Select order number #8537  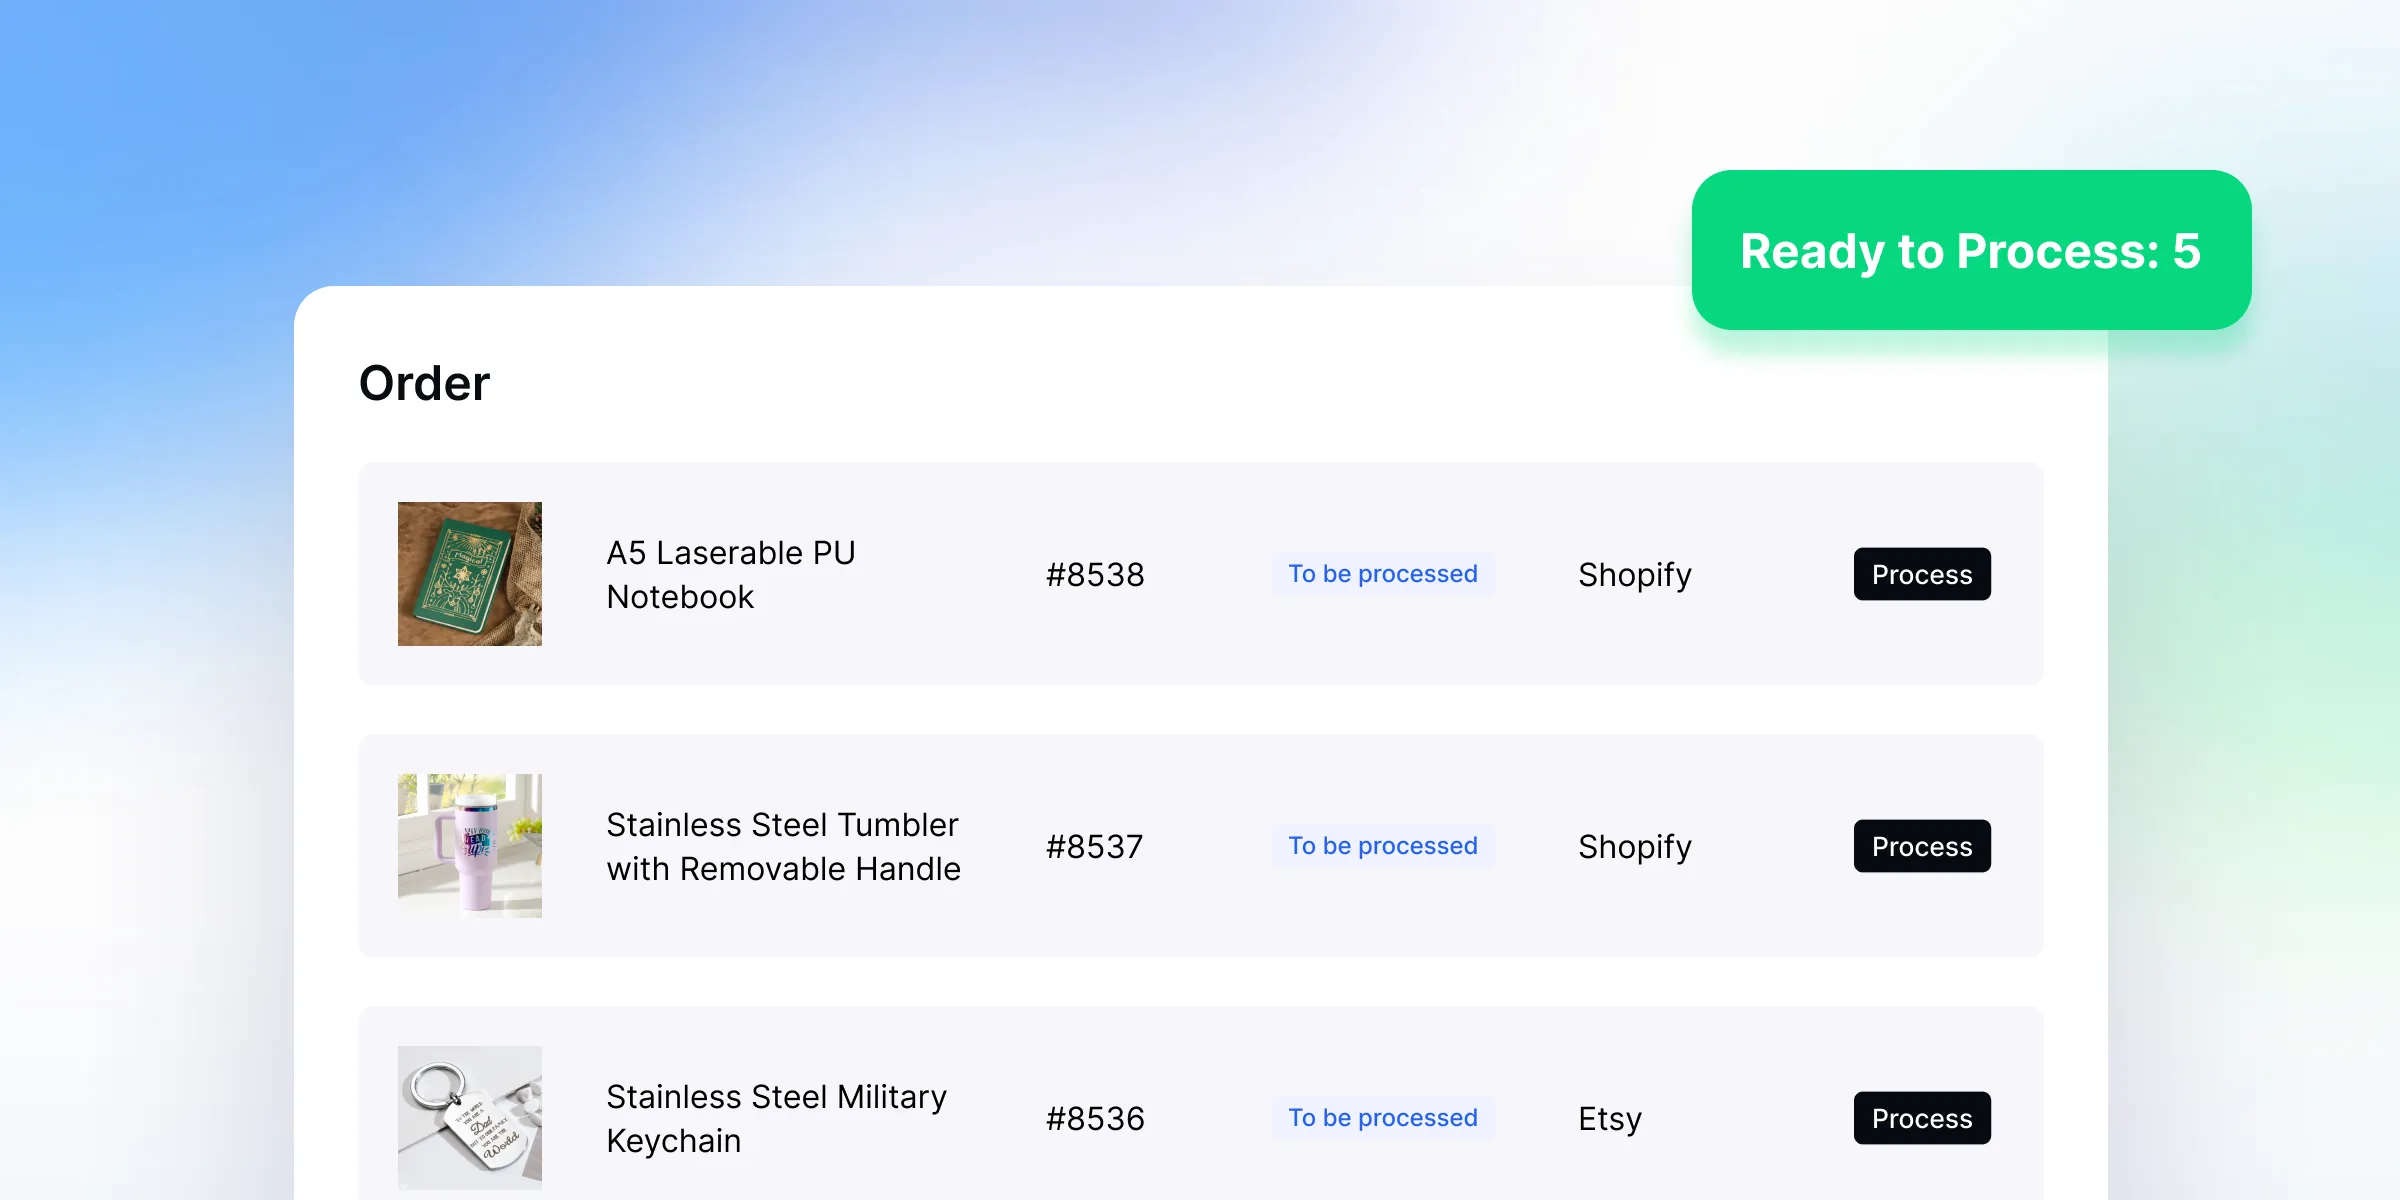[x=1094, y=847]
